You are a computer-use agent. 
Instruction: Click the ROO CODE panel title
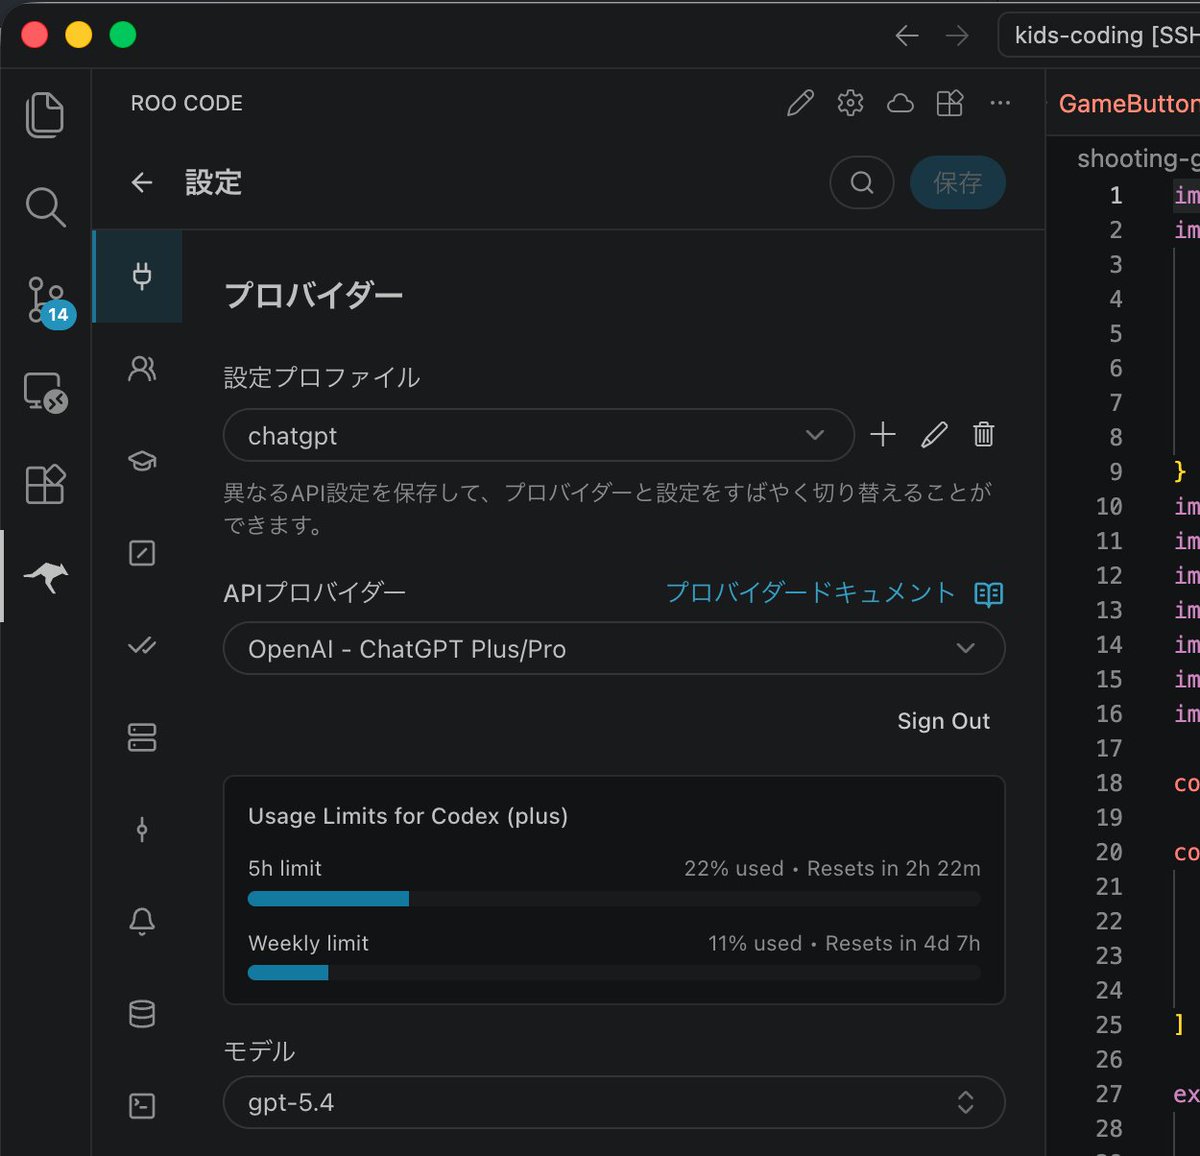pos(187,103)
